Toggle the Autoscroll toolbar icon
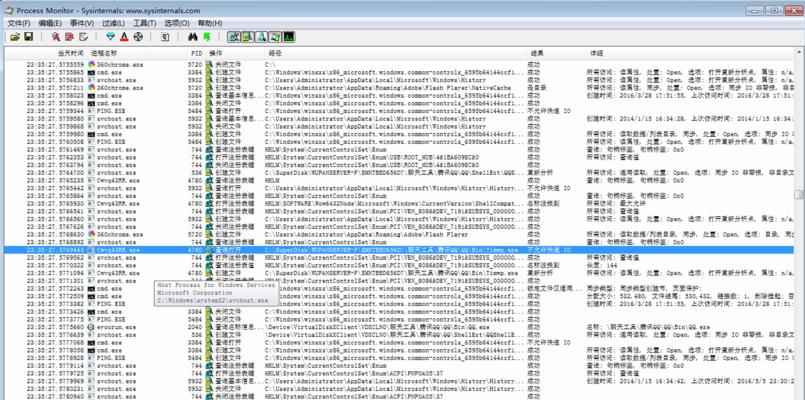The image size is (805, 400). pos(70,36)
